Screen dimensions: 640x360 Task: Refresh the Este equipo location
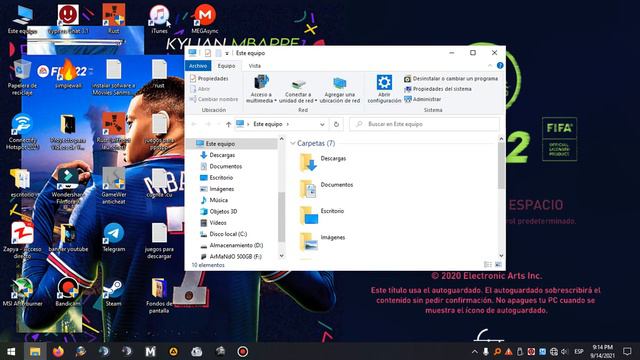coord(336,124)
